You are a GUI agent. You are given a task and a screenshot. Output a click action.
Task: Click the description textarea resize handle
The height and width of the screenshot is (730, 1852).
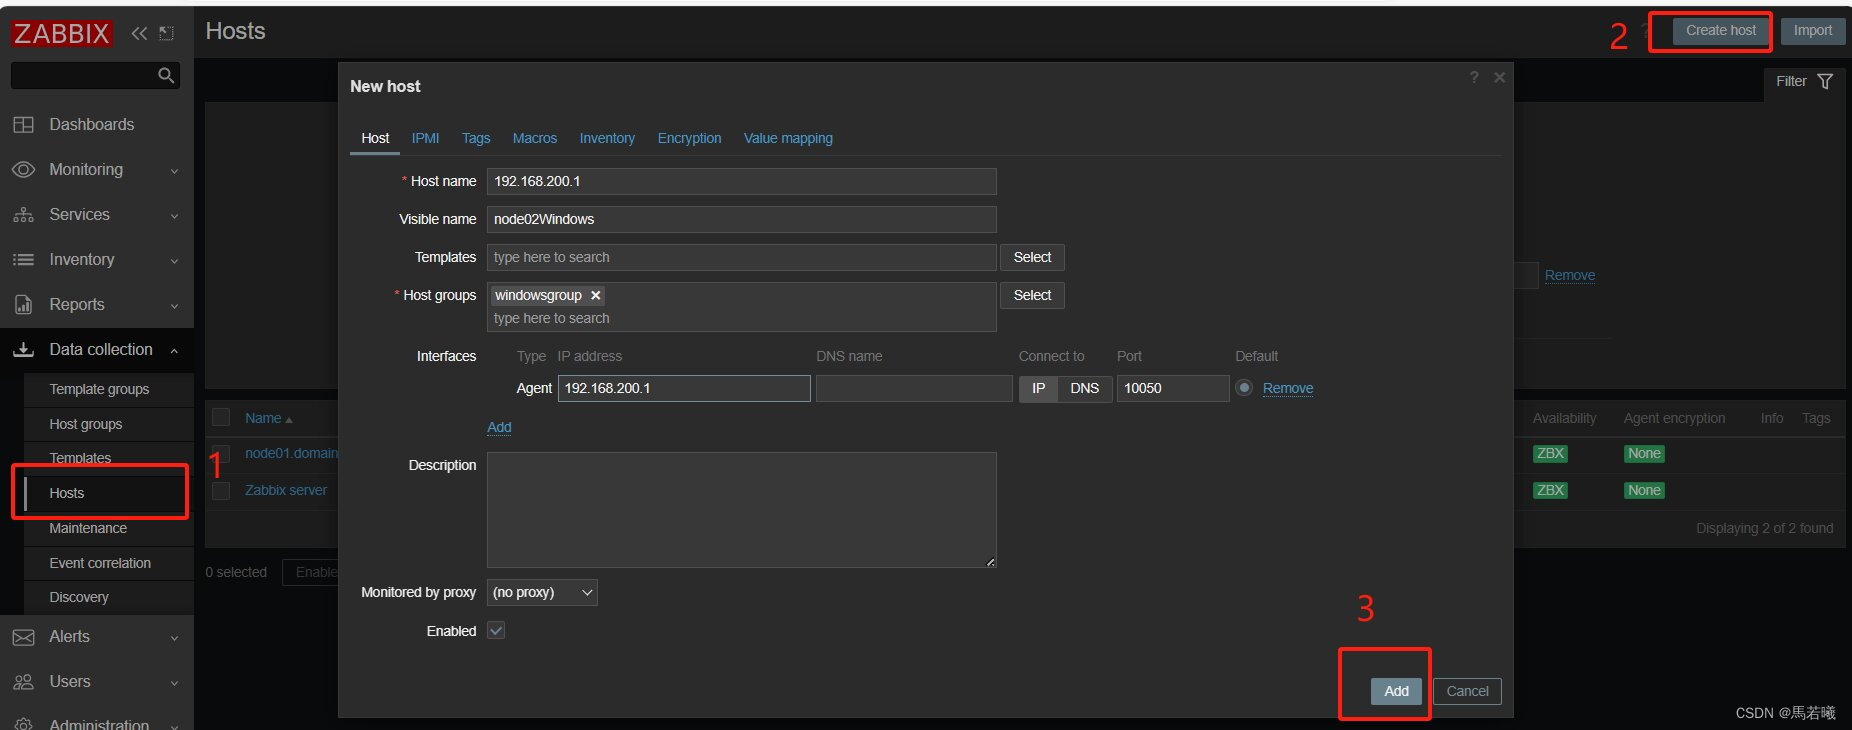point(991,562)
